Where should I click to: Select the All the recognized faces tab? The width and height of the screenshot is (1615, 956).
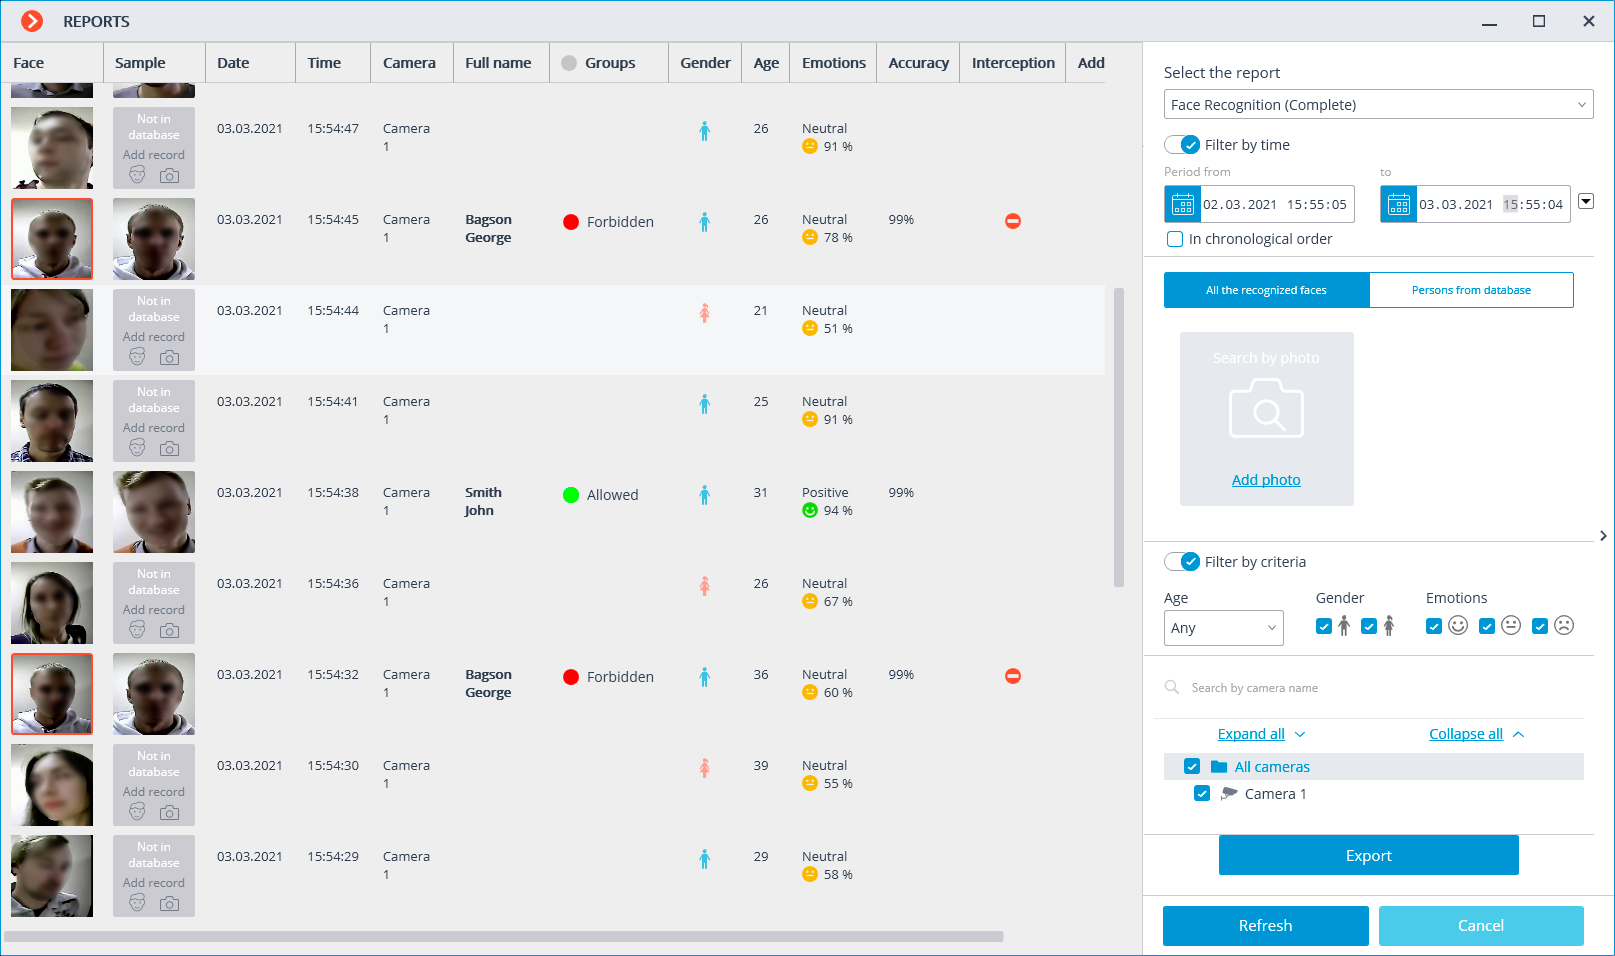(x=1266, y=290)
